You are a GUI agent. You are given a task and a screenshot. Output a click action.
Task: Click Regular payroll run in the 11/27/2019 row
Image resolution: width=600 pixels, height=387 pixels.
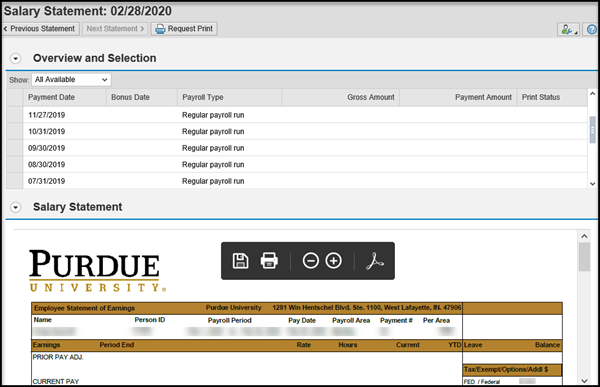pyautogui.click(x=213, y=115)
